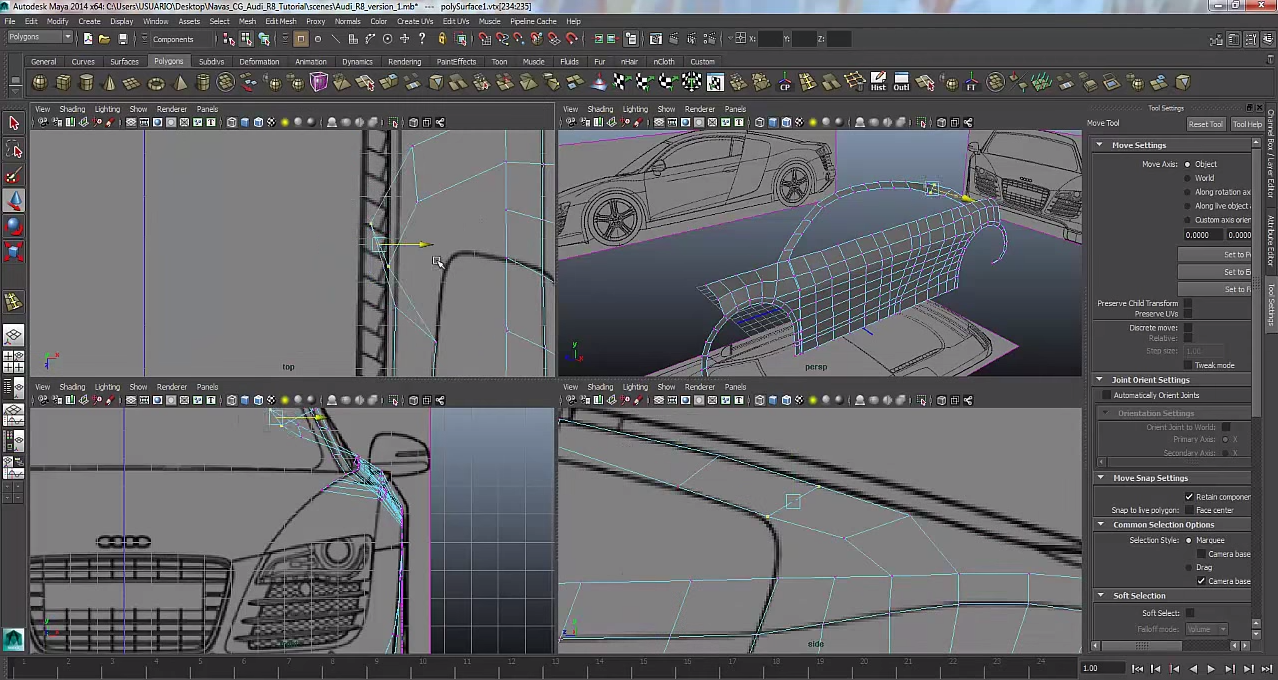This screenshot has width=1278, height=680.
Task: Click the save scene icon
Action: (122, 39)
